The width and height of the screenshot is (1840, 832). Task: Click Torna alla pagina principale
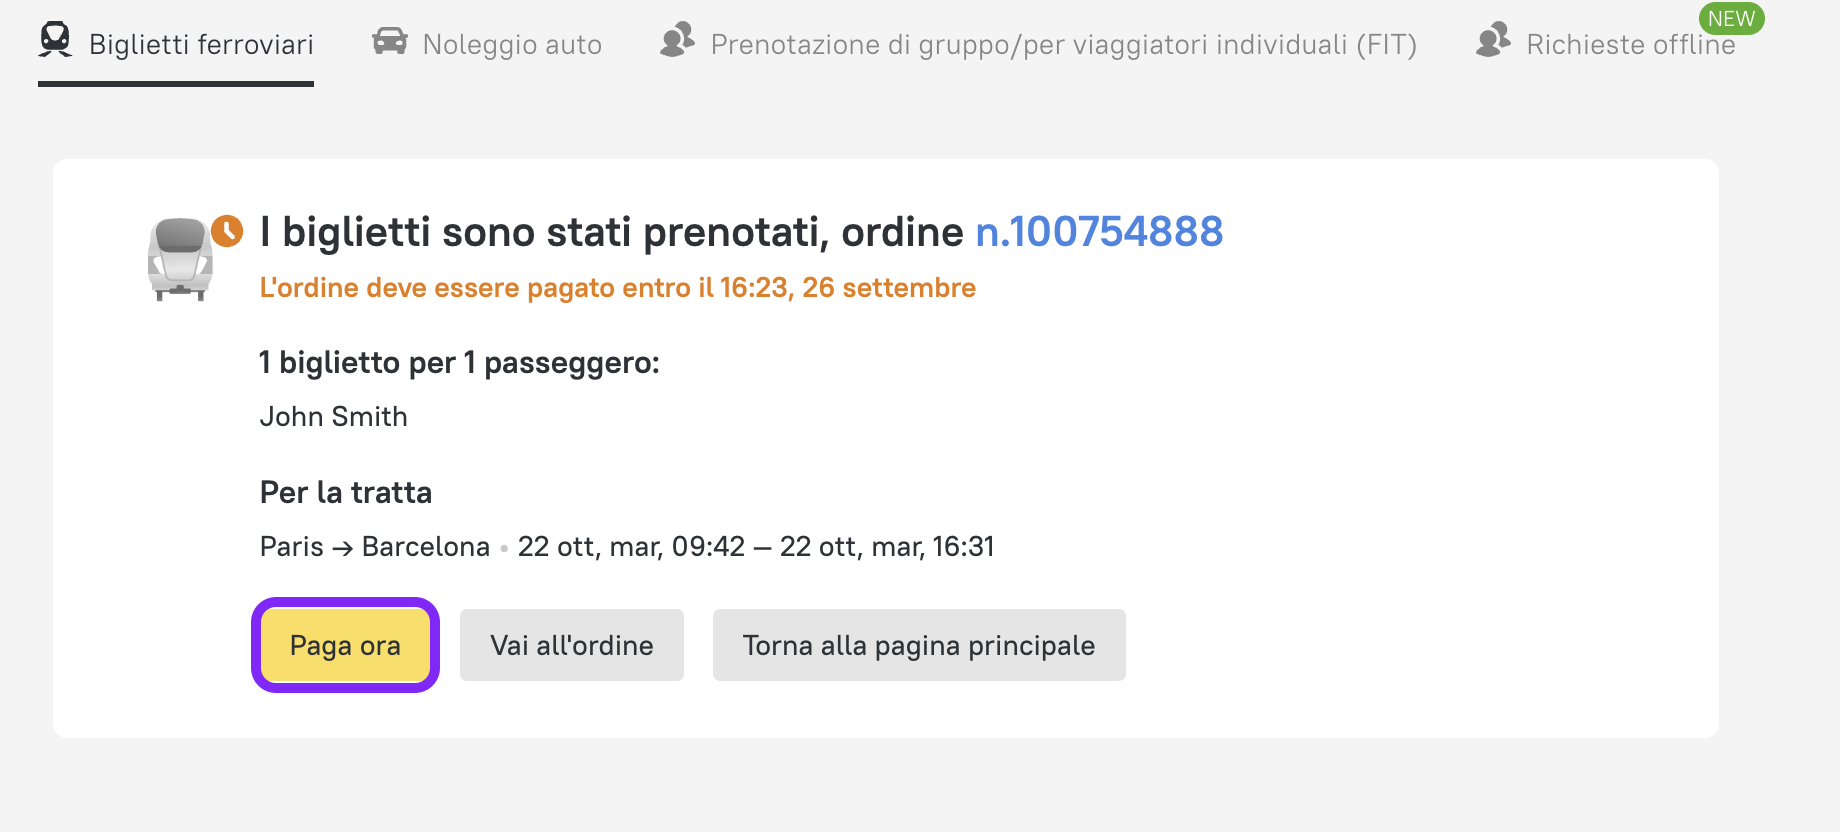tap(918, 645)
